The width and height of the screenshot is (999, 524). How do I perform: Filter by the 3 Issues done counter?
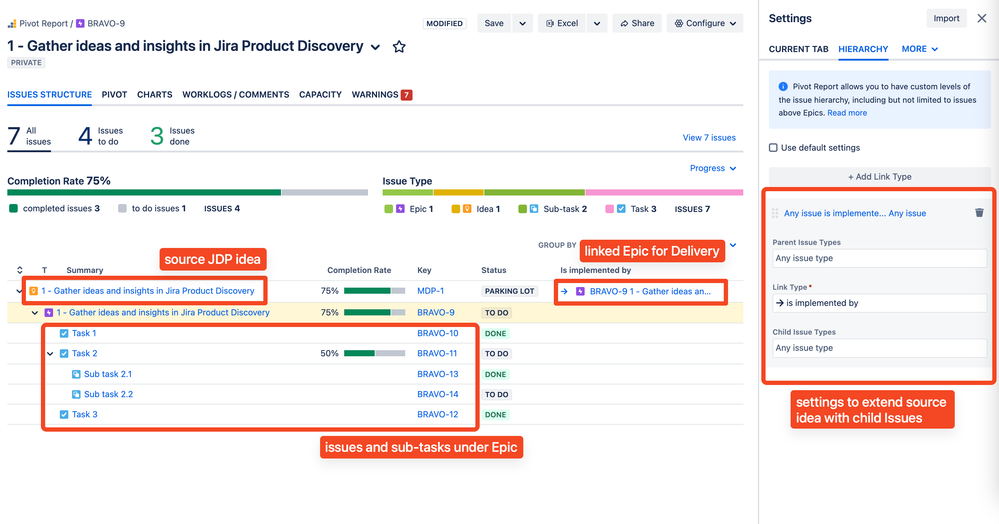173,136
